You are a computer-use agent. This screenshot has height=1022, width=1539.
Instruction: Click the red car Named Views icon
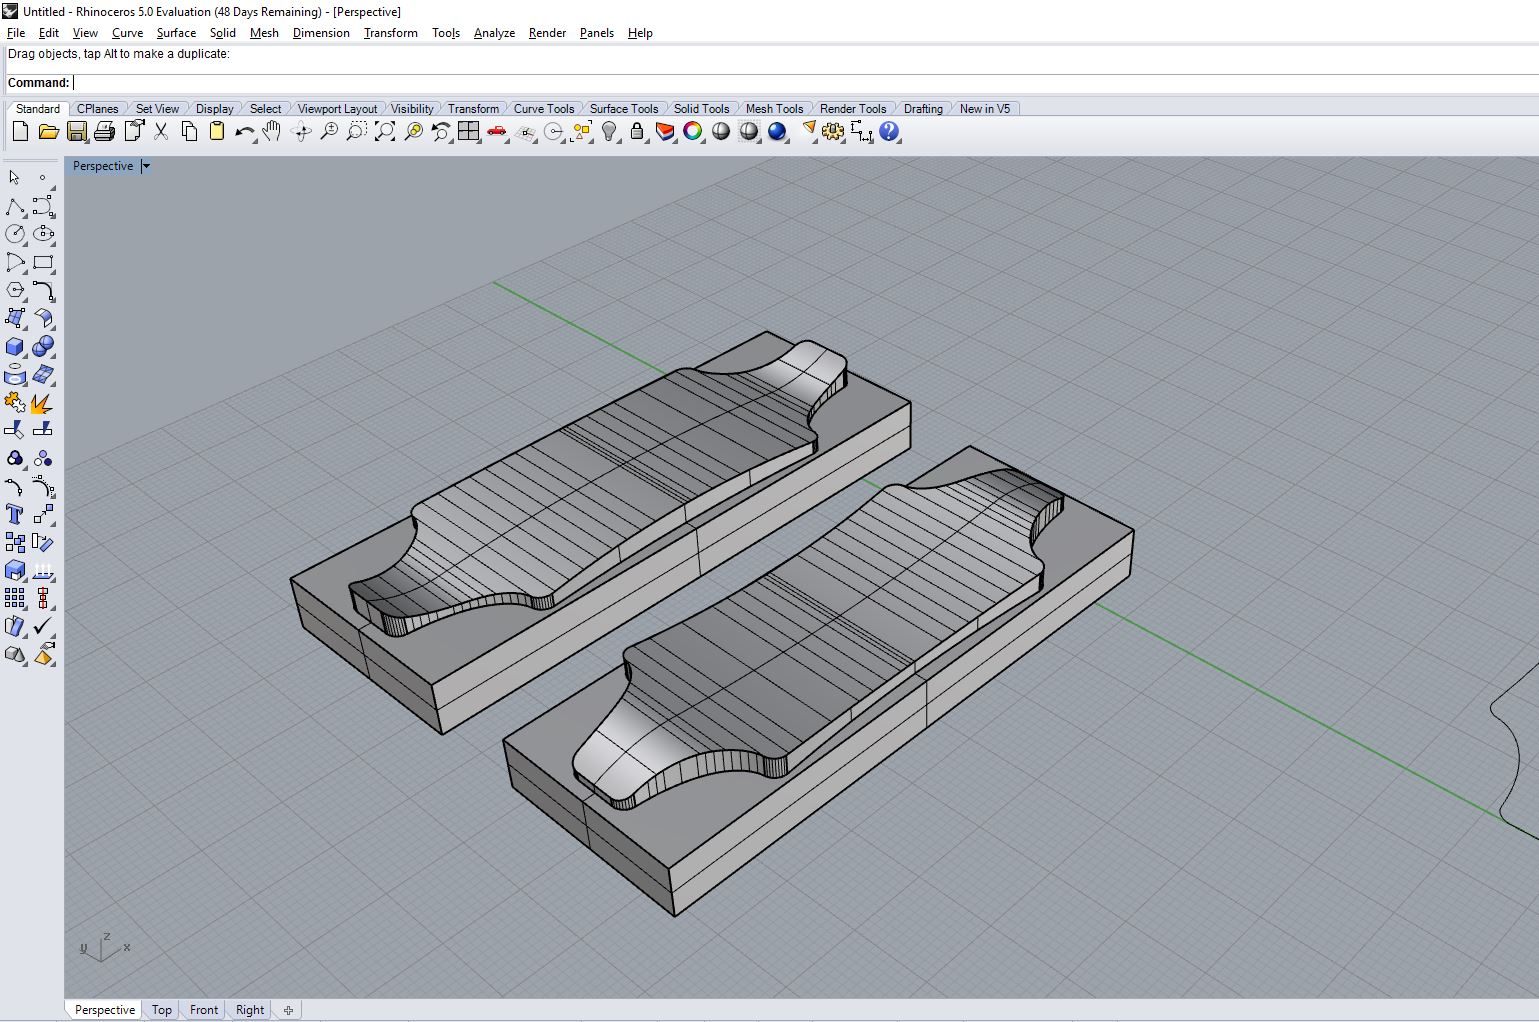pyautogui.click(x=497, y=131)
